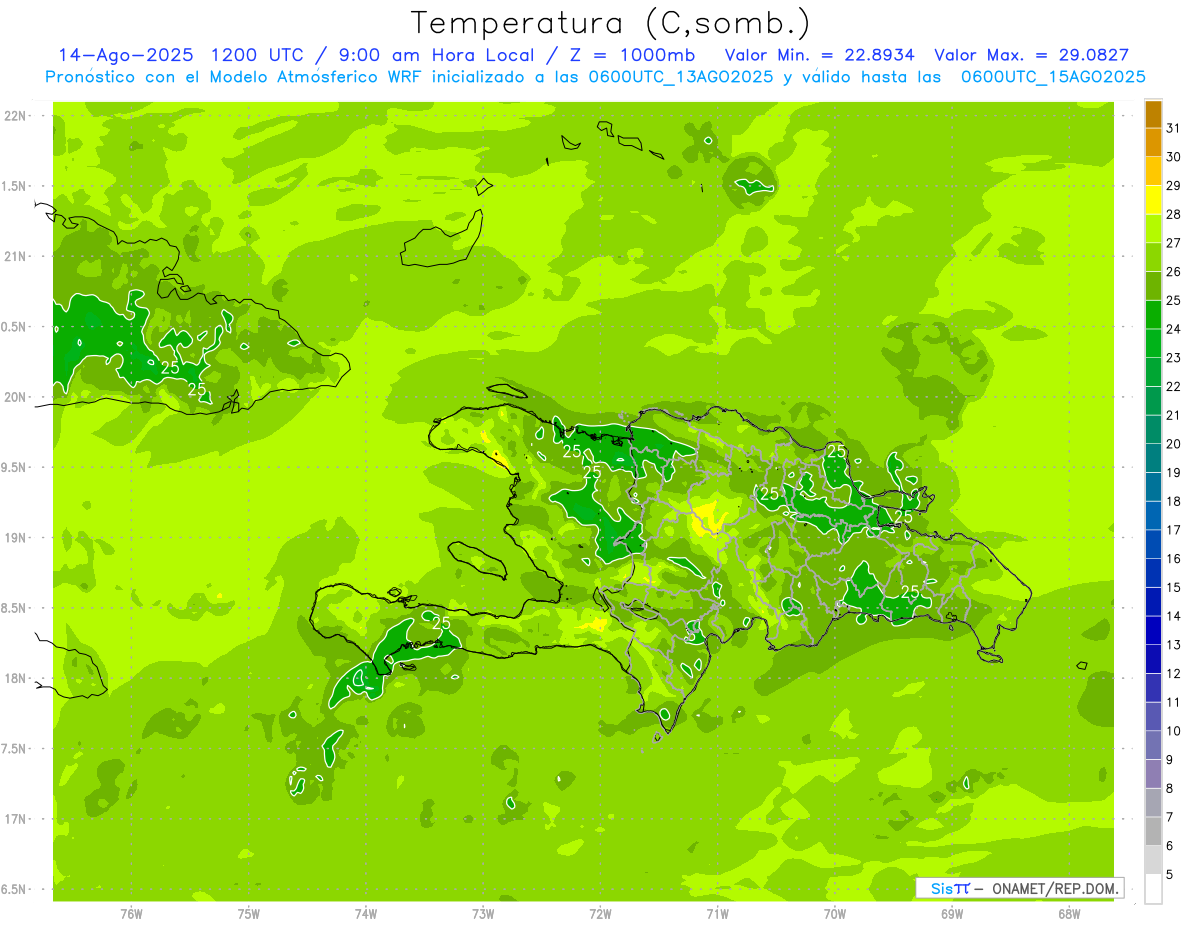The width and height of the screenshot is (1200, 927).
Task: Click the green legend swatch between 24 and 25
Action: 1153,315
